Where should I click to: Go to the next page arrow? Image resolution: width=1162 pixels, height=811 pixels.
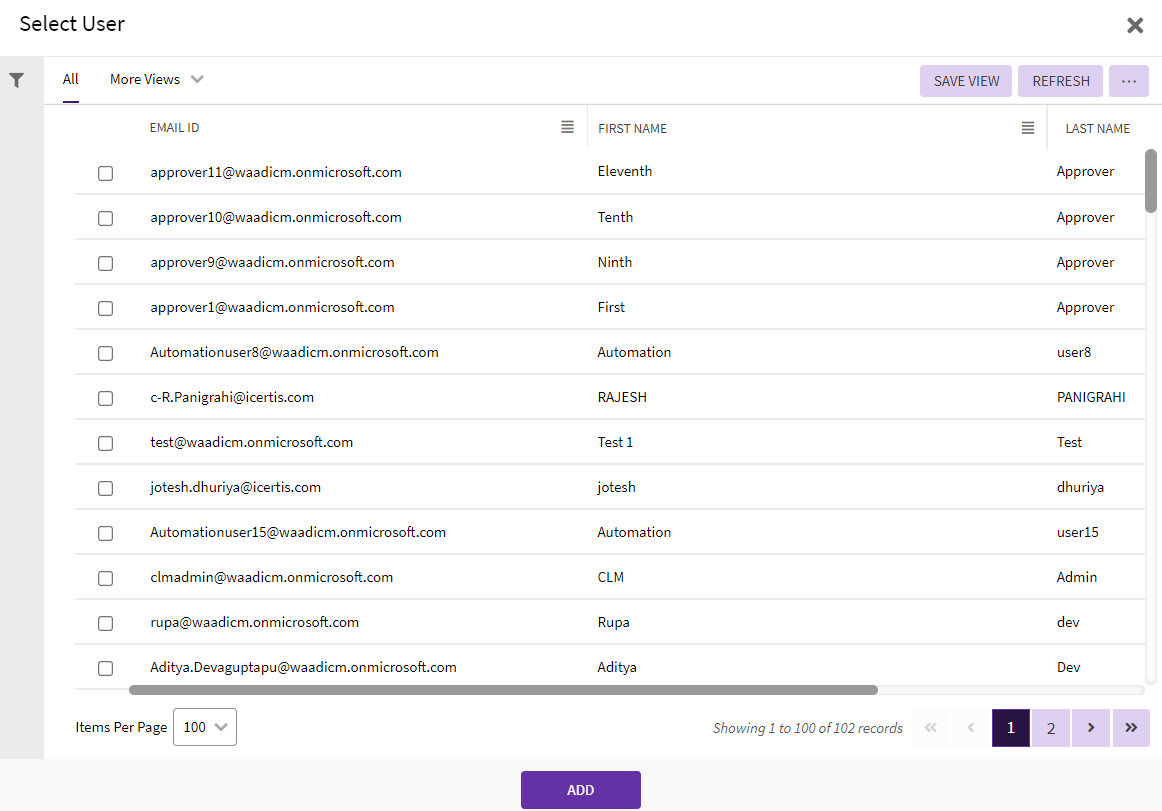[1090, 728]
